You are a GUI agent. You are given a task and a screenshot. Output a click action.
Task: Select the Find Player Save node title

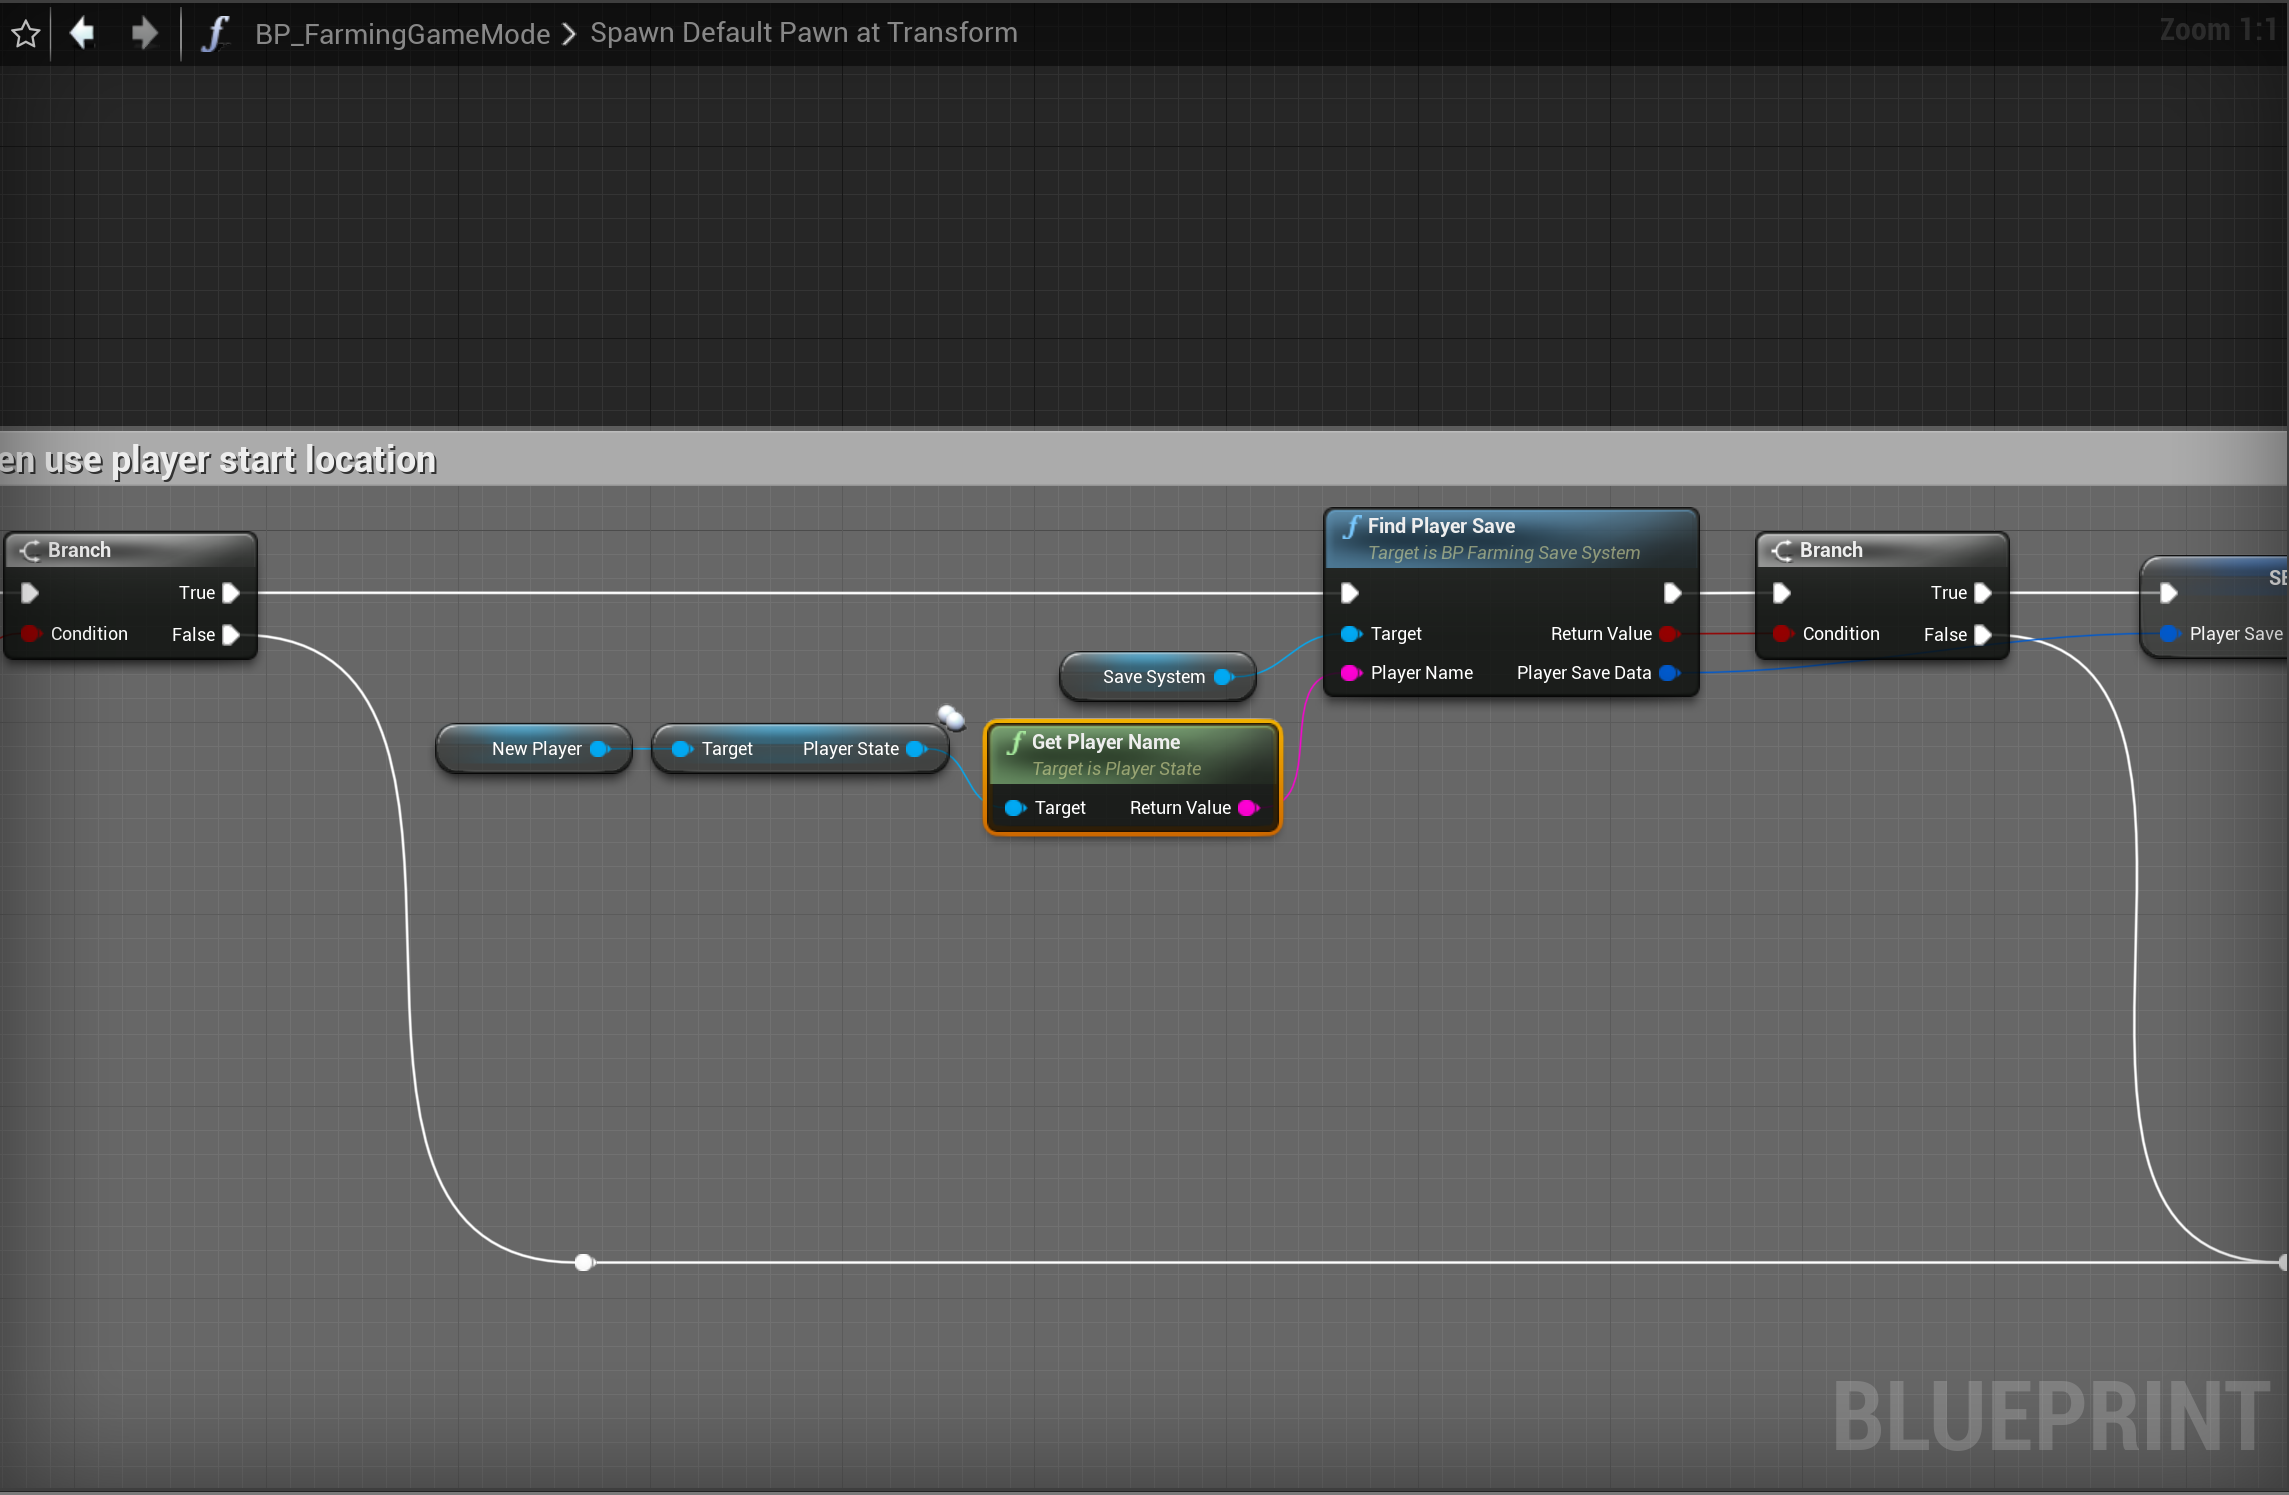point(1440,526)
